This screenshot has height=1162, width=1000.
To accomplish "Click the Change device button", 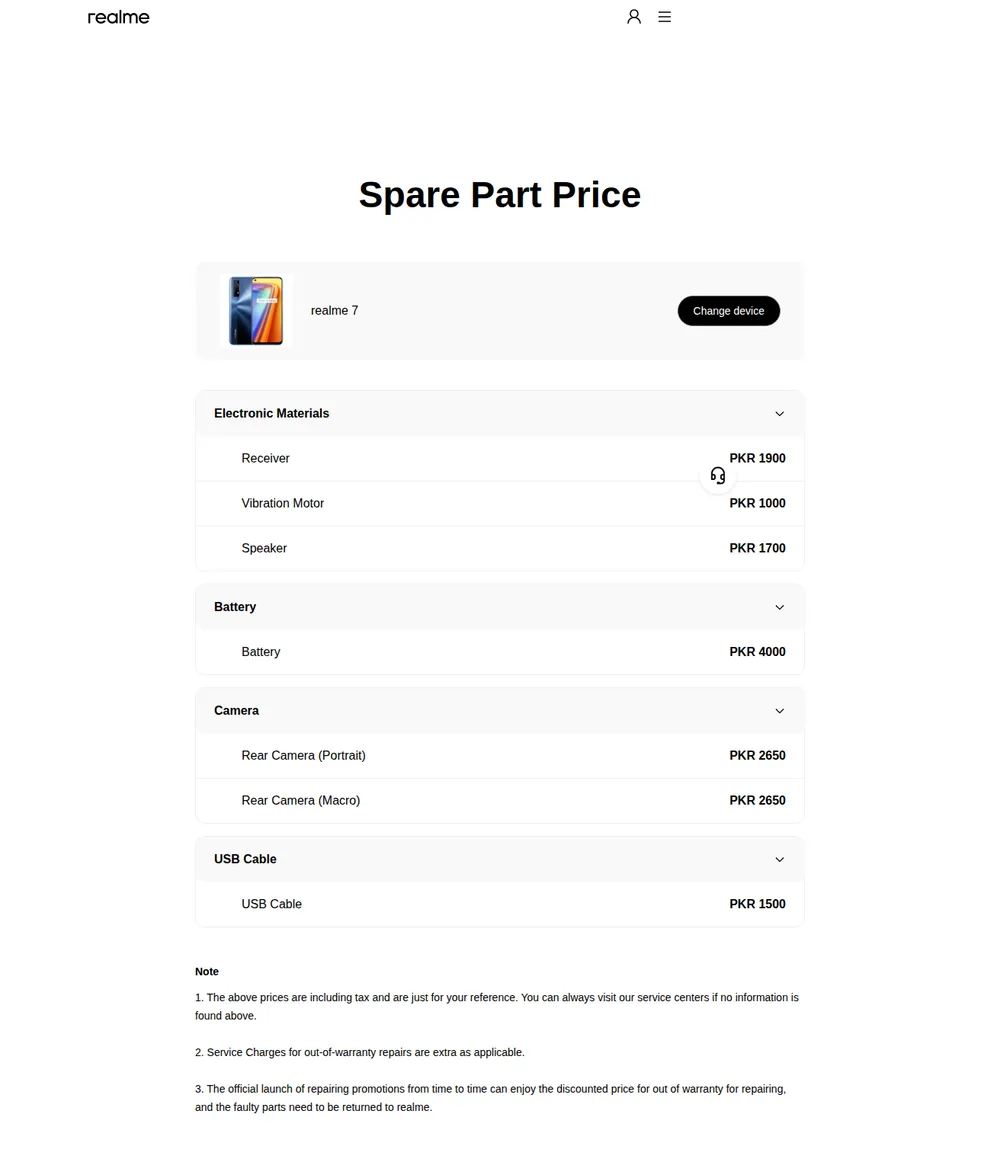I will [x=728, y=311].
